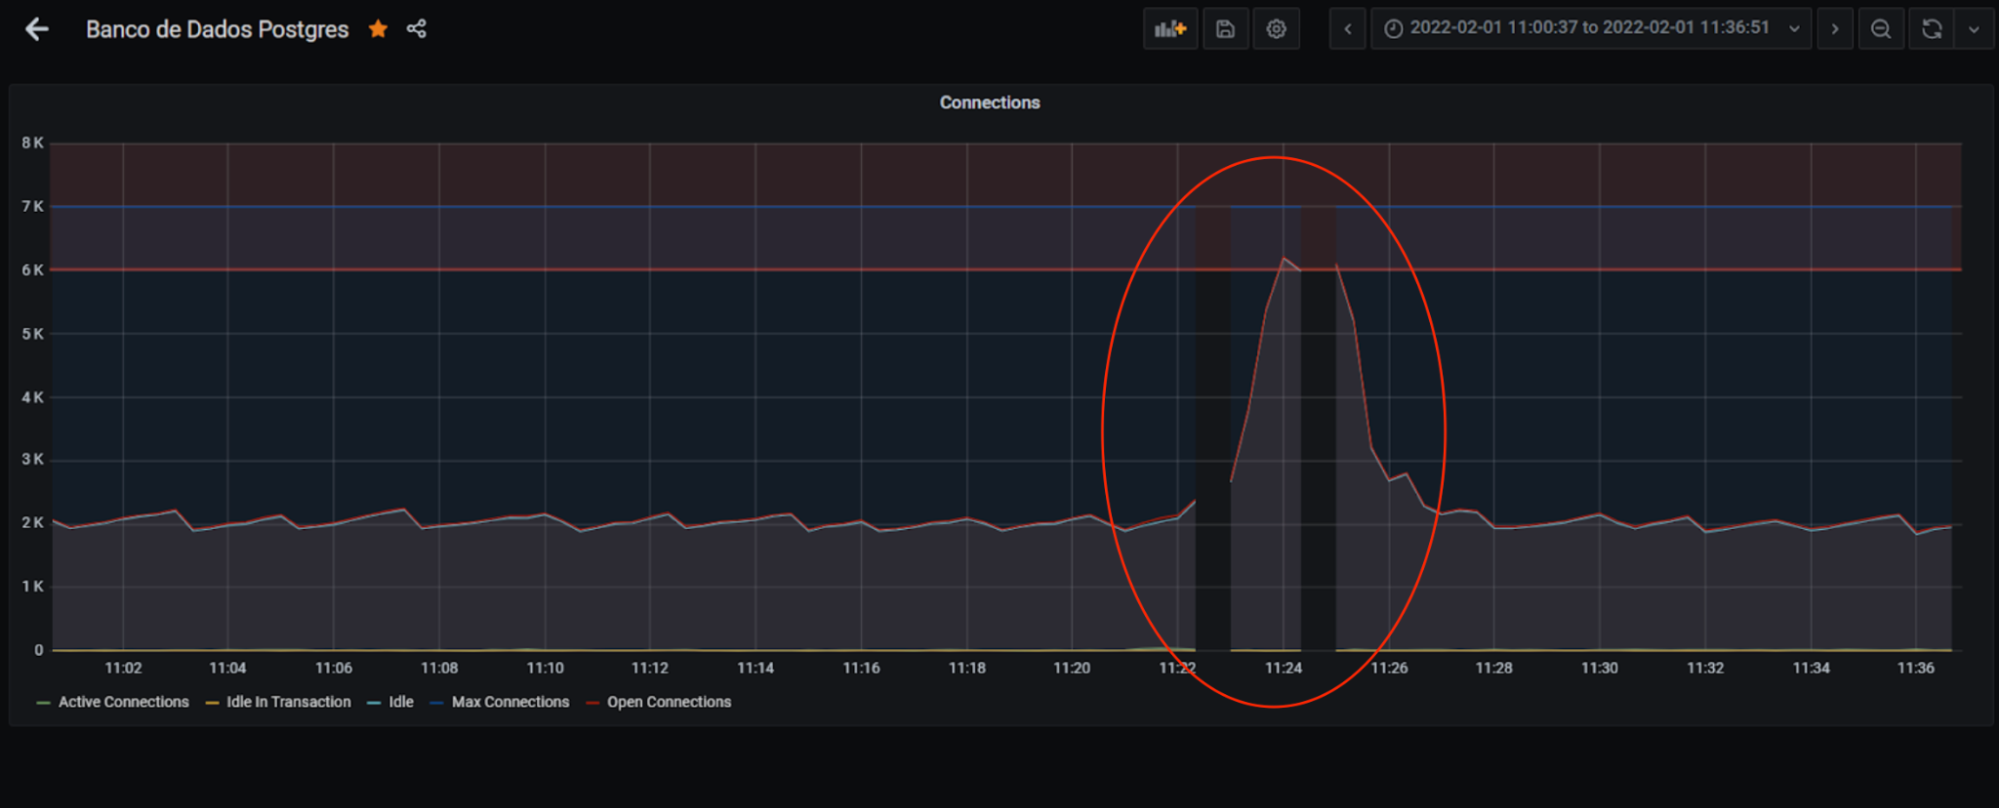This screenshot has height=809, width=1999.
Task: Go back using the left arrow
Action: click(37, 29)
